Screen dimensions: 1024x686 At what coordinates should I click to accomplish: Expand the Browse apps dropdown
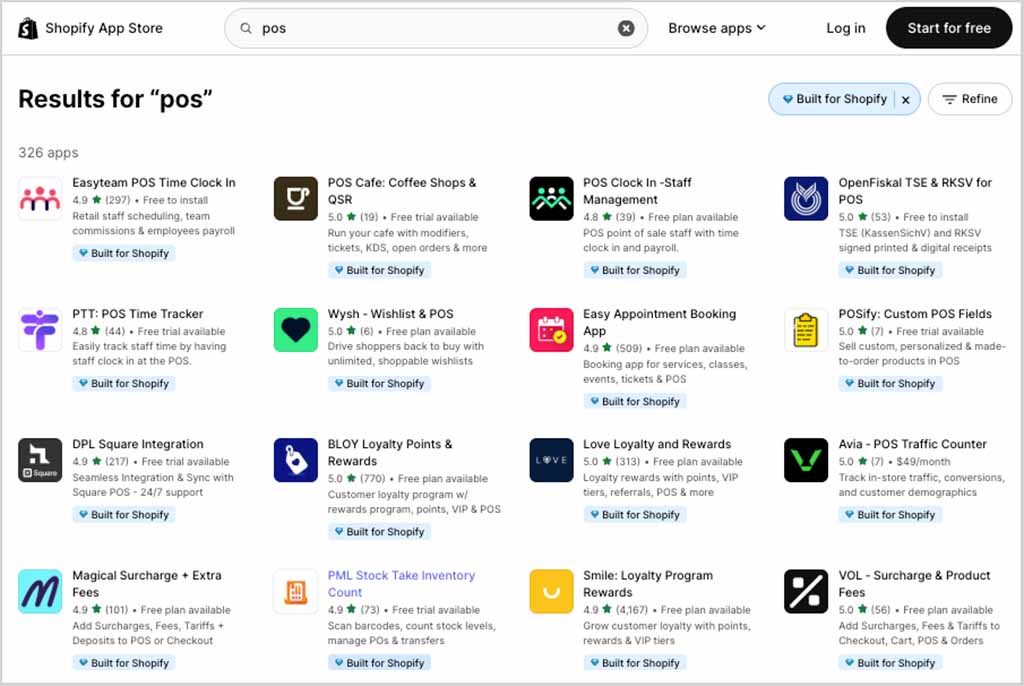[716, 28]
